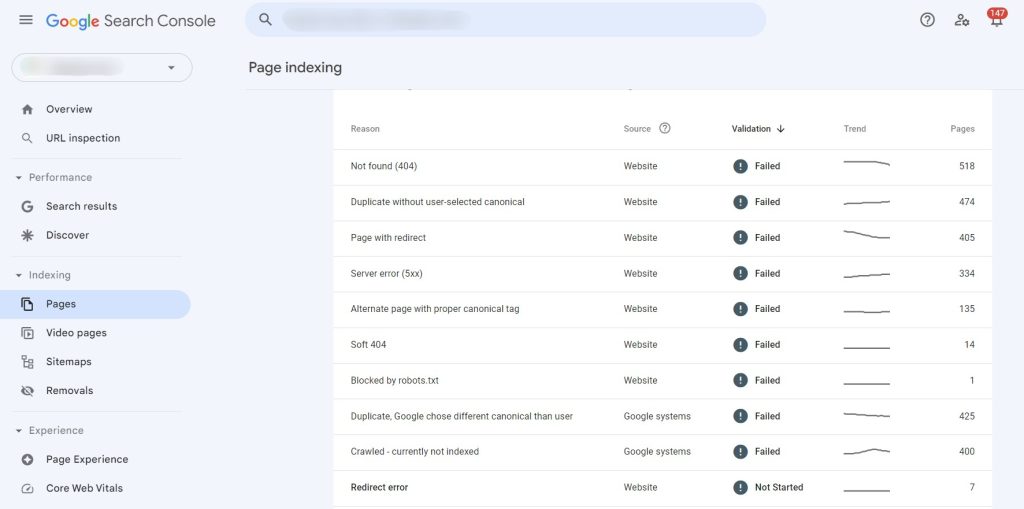Viewport: 1024px width, 509px height.
Task: Click trend sparkline for Crawled - currently not indexed
Action: (867, 452)
